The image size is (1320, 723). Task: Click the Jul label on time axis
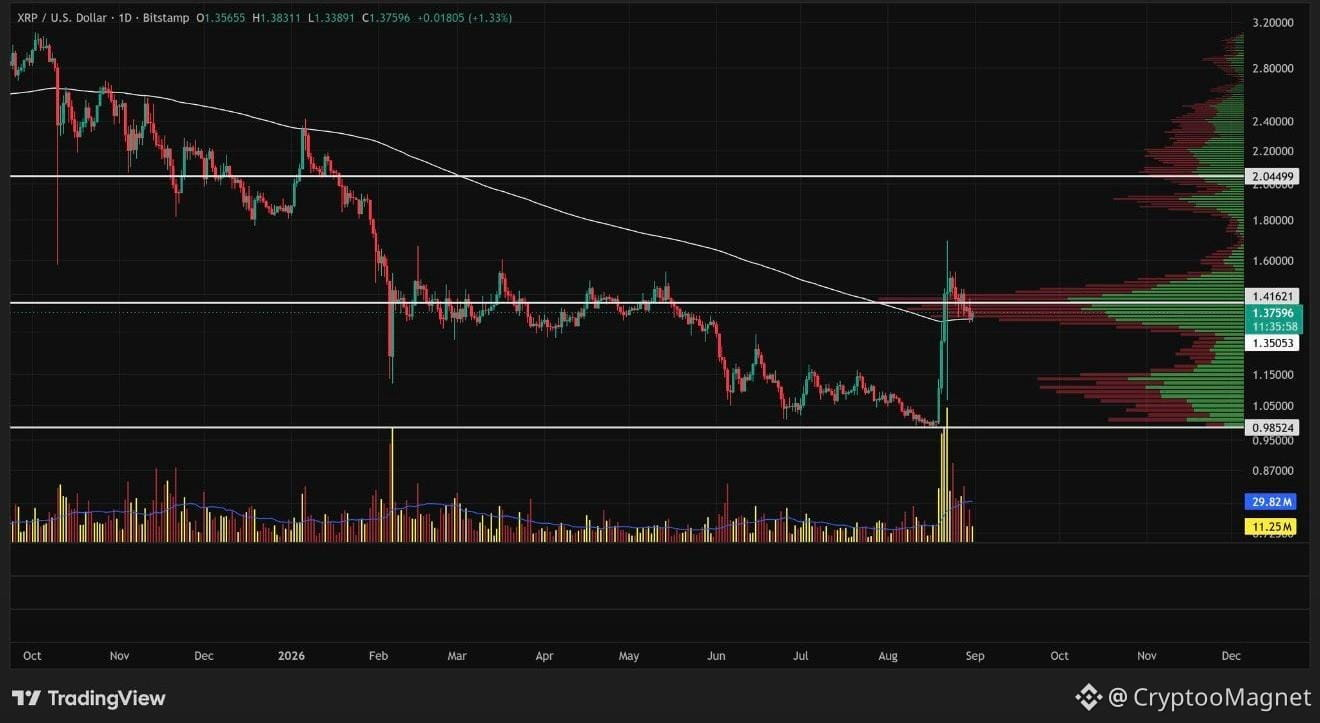pos(801,656)
